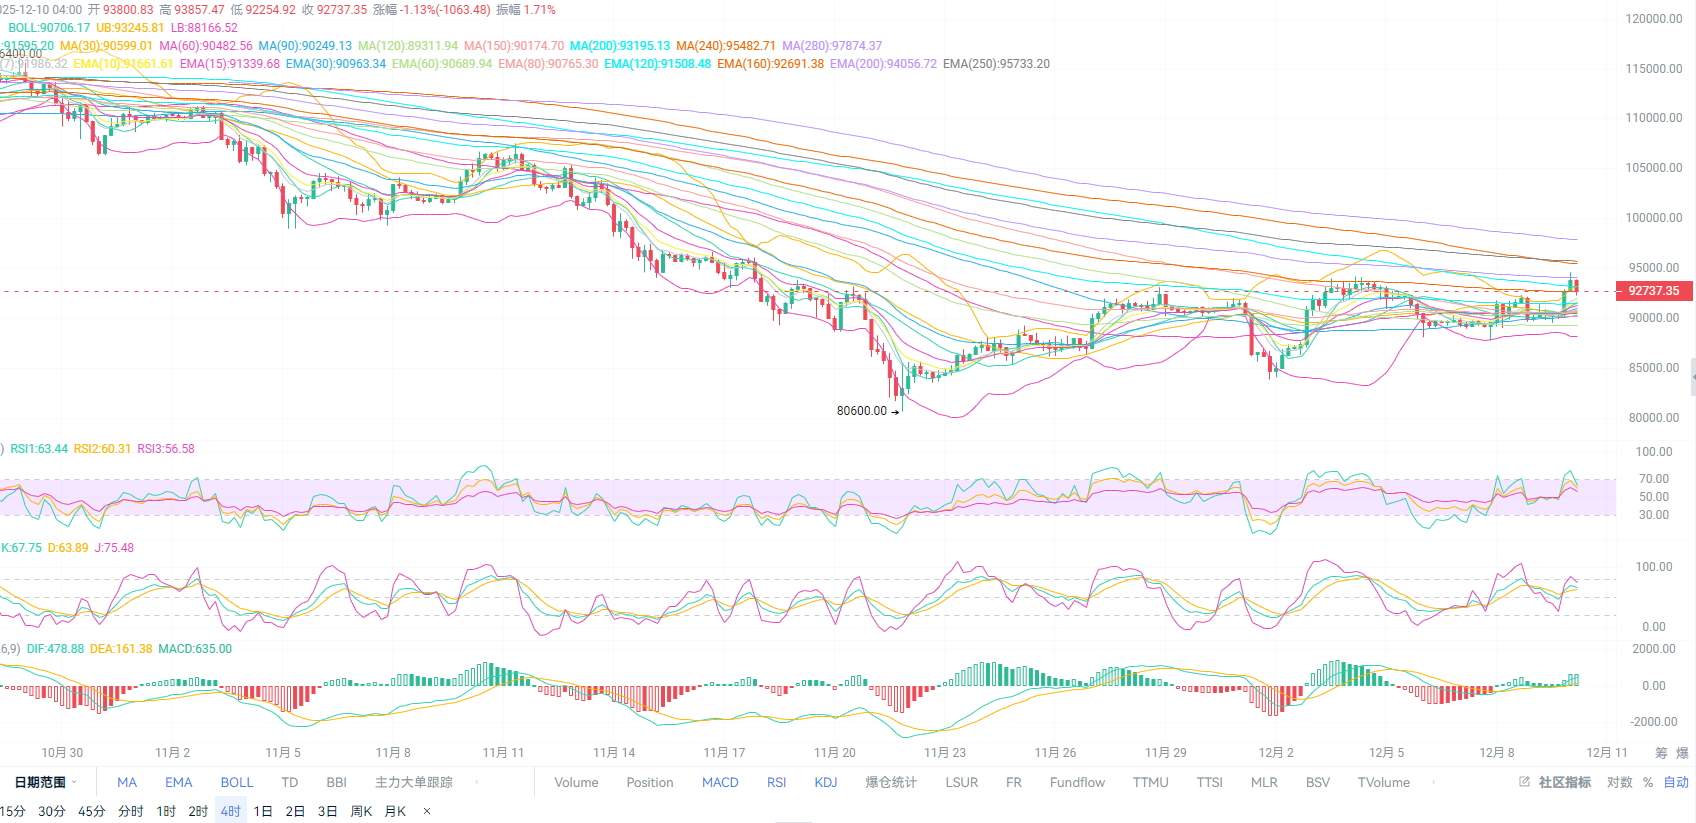Click the 爆 liquidation icon

click(x=1682, y=753)
